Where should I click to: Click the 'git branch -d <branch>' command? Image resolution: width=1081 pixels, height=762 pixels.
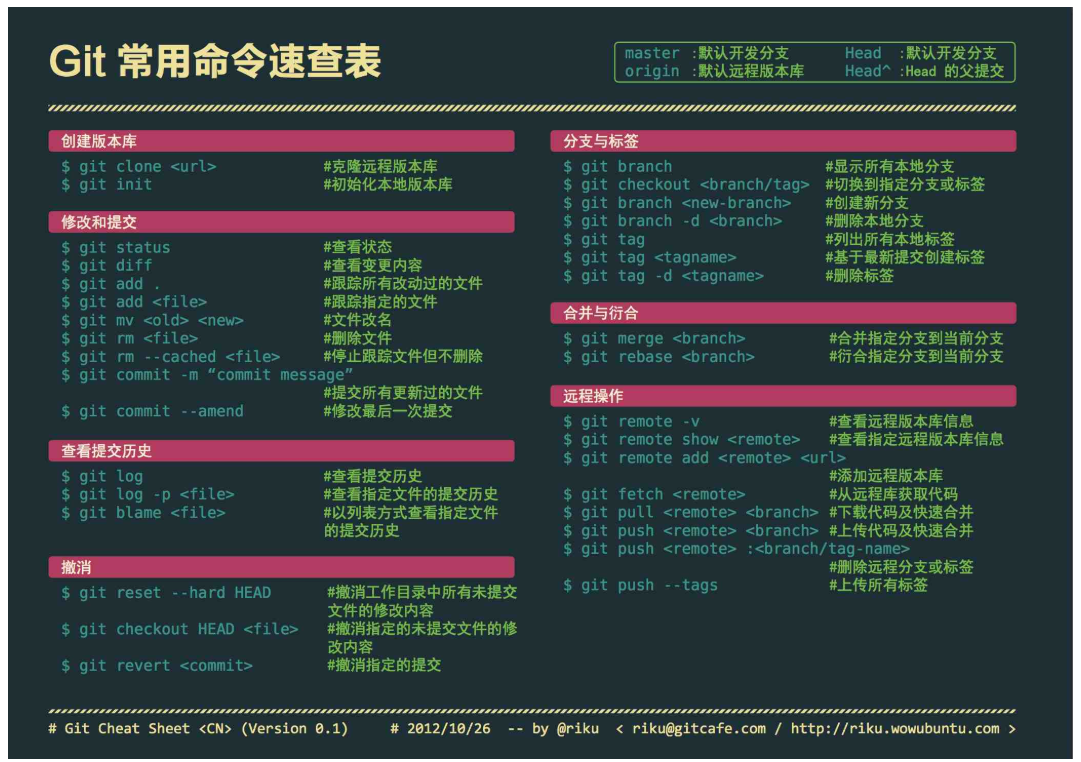(x=673, y=221)
